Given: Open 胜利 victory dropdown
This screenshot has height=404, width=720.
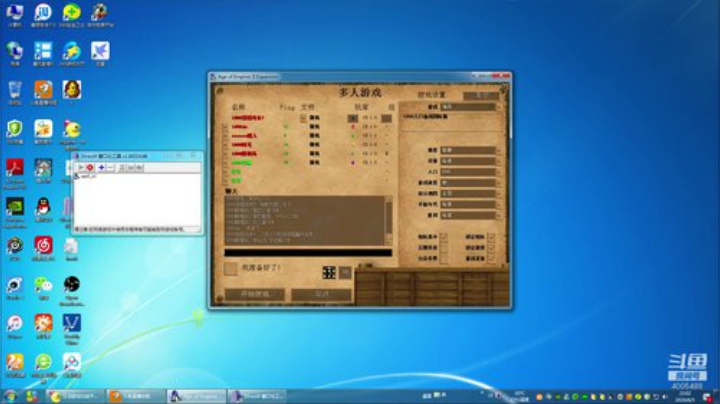Looking at the screenshot, I should (470, 215).
